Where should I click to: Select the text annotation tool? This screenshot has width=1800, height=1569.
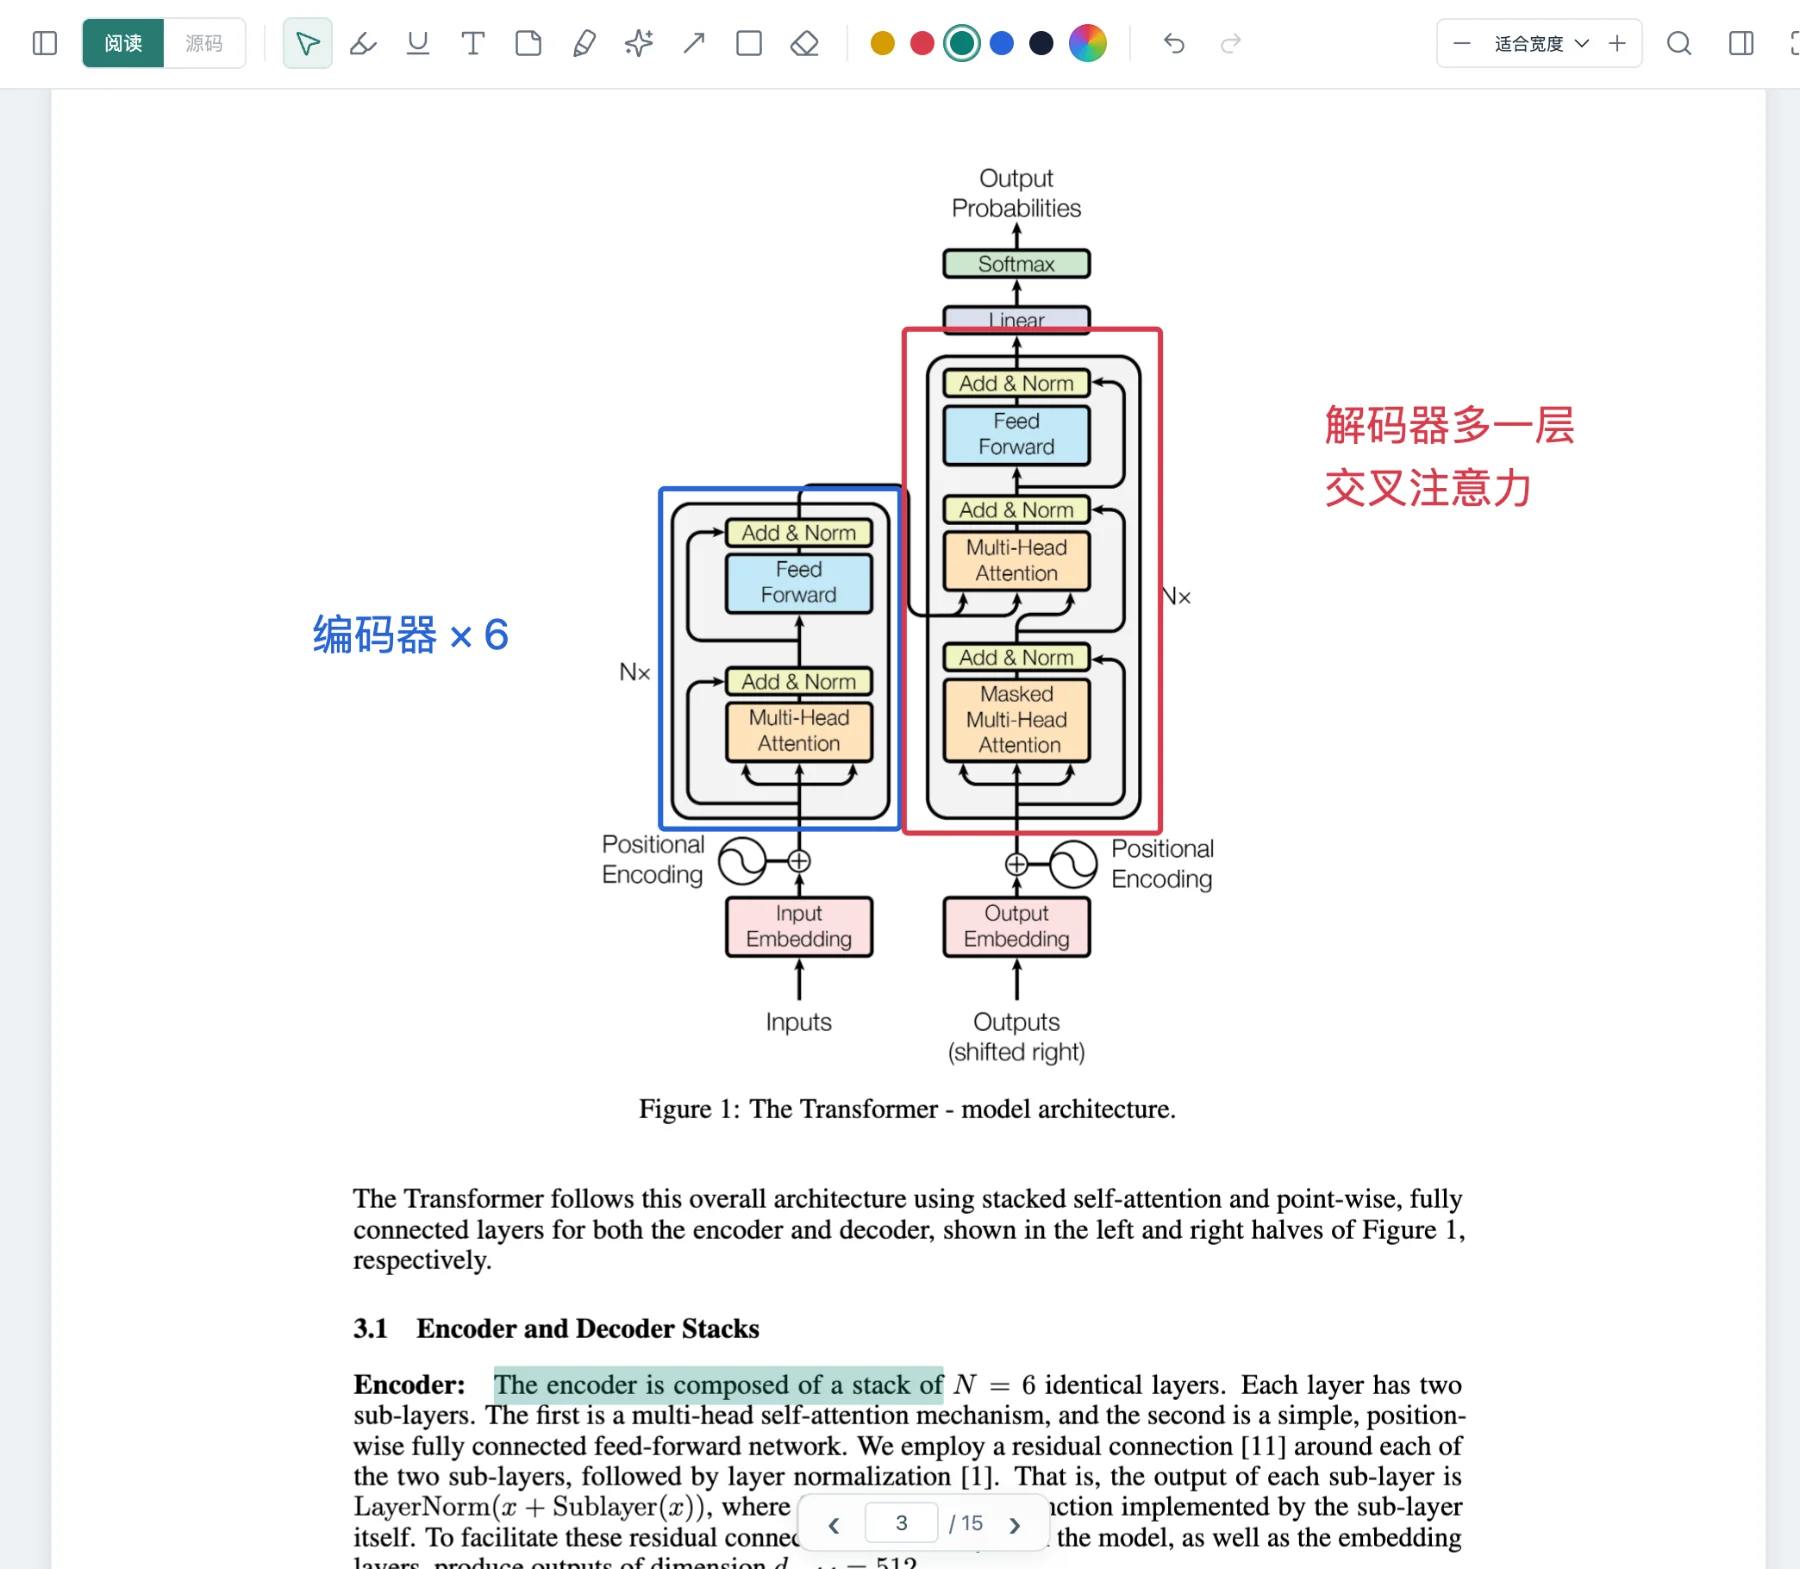pyautogui.click(x=473, y=43)
